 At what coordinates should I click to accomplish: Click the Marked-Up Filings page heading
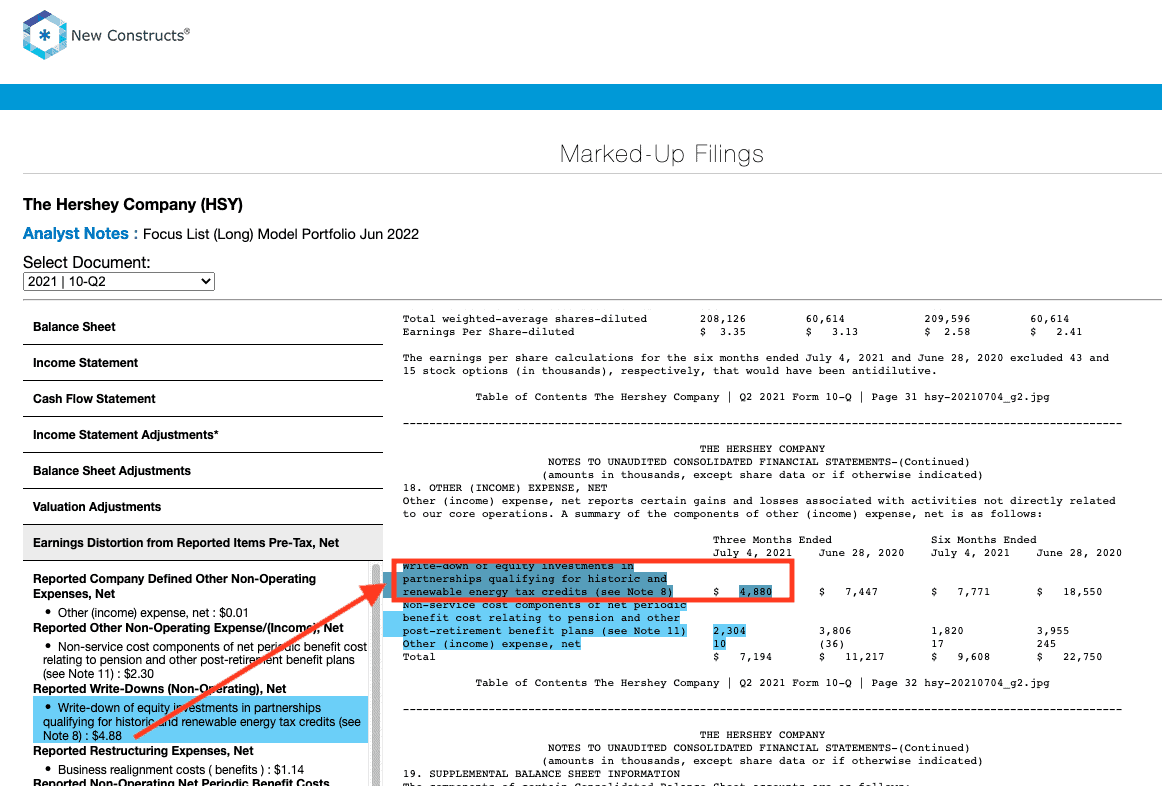pyautogui.click(x=662, y=154)
